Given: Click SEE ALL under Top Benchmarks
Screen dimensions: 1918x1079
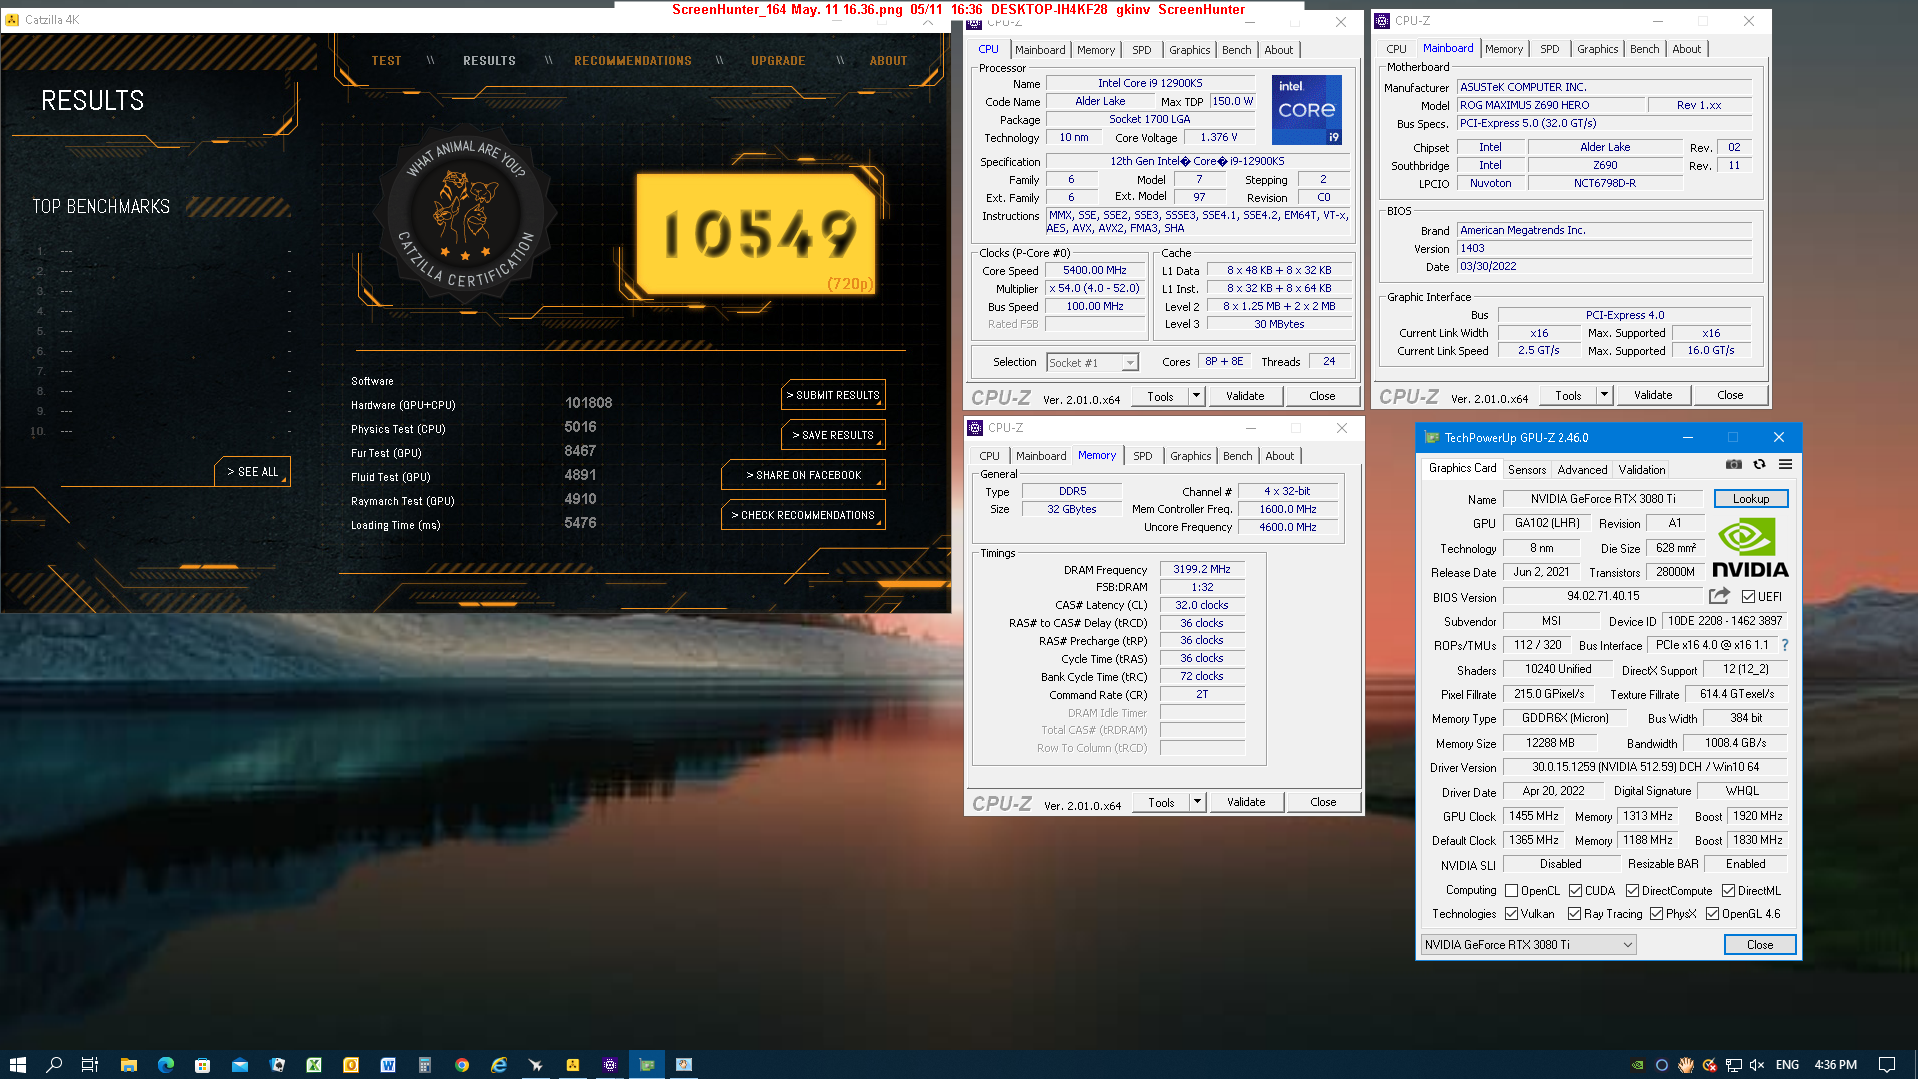Looking at the screenshot, I should [x=252, y=472].
